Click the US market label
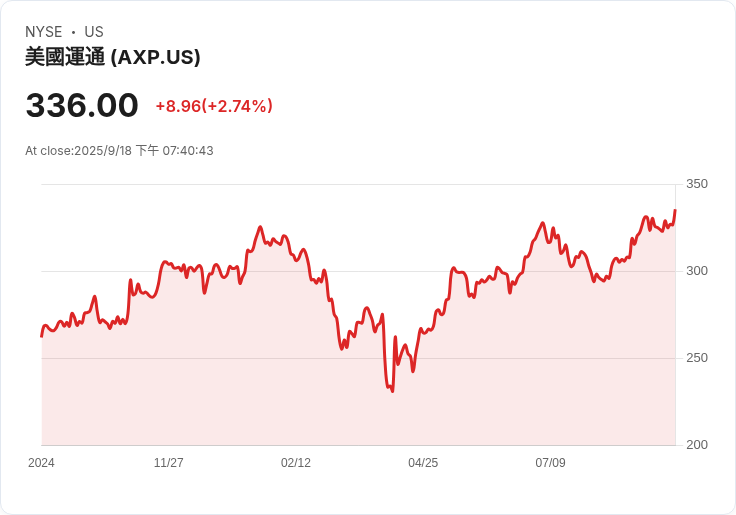The image size is (736, 515). click(x=94, y=32)
